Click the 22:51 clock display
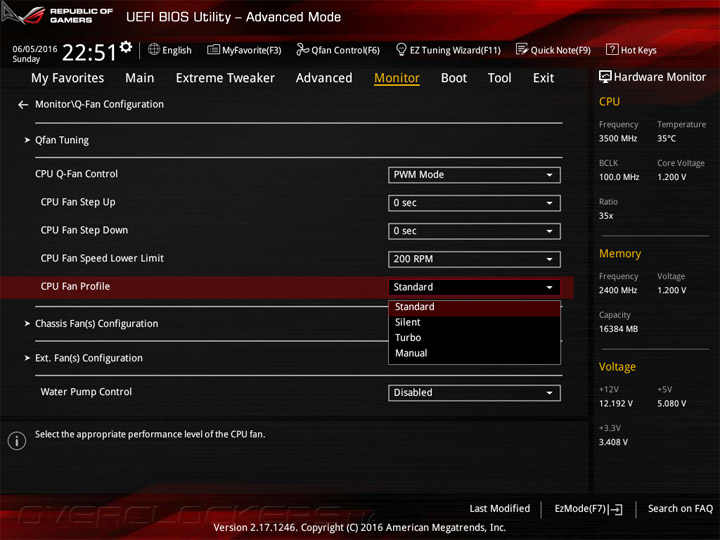 (90, 52)
